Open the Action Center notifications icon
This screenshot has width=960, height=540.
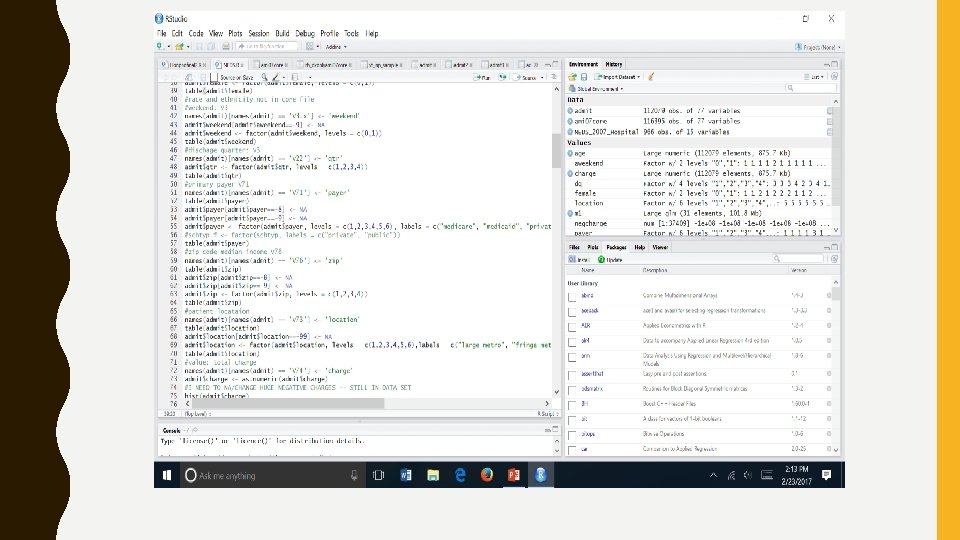[x=827, y=475]
